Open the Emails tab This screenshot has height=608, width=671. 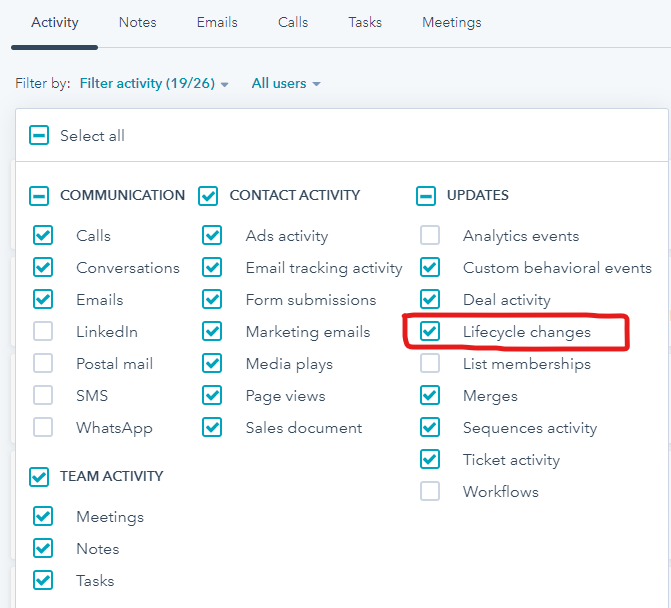click(x=217, y=22)
